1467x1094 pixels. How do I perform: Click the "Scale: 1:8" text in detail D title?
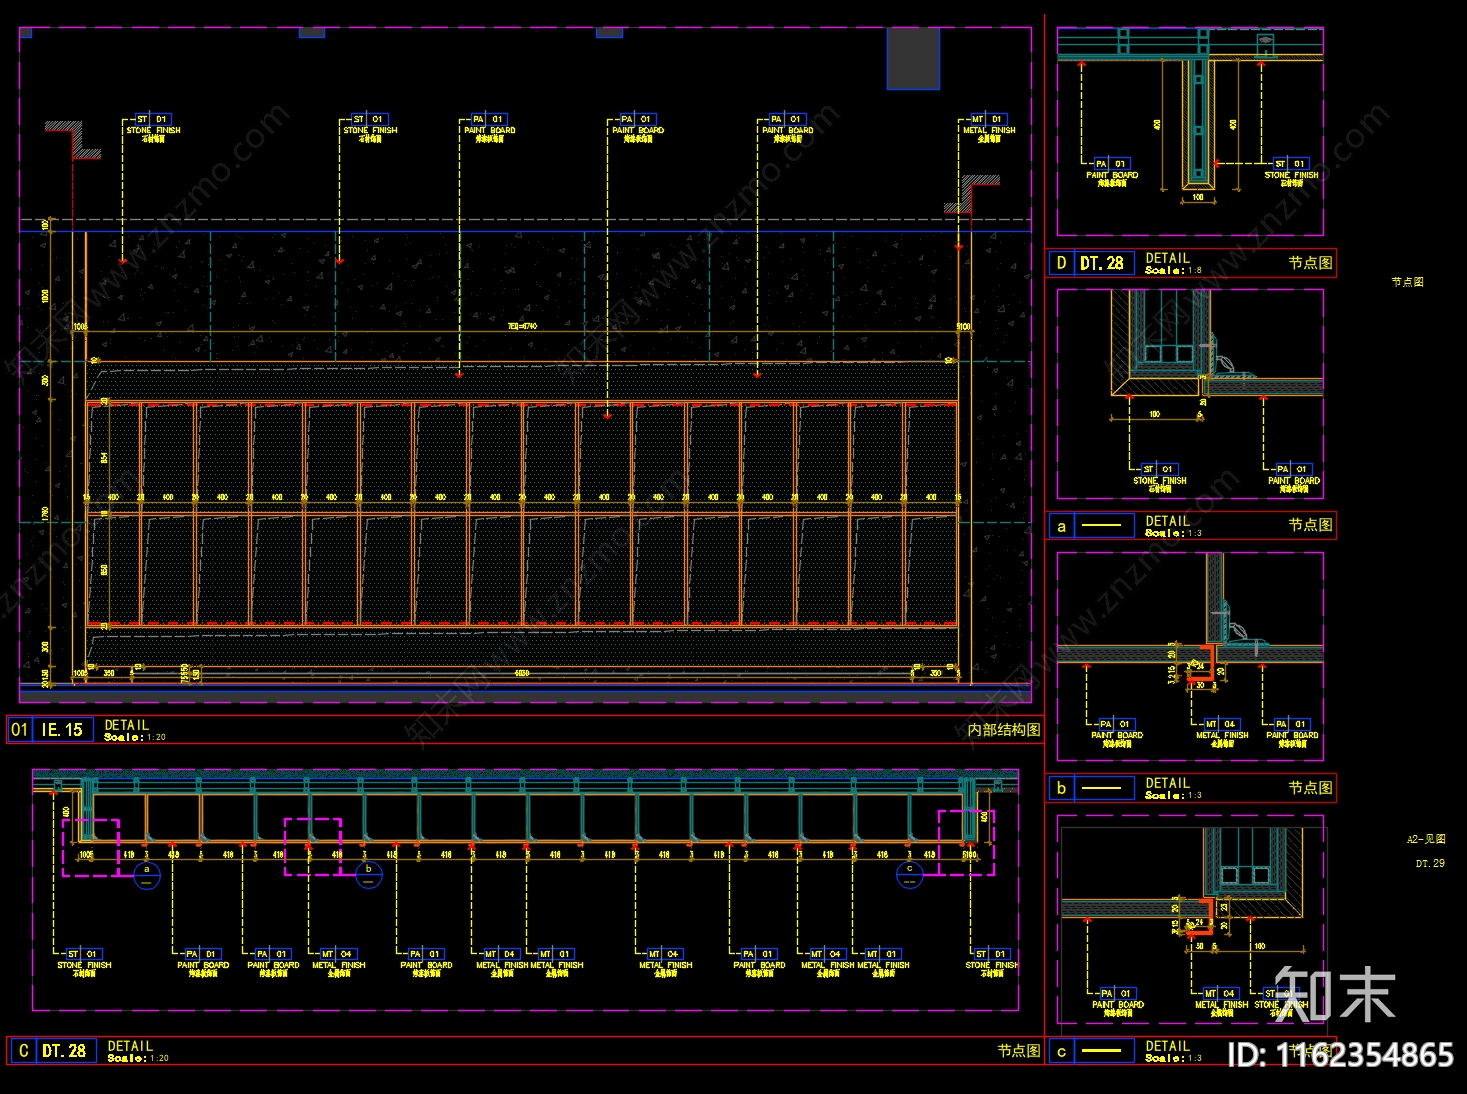coord(1174,270)
